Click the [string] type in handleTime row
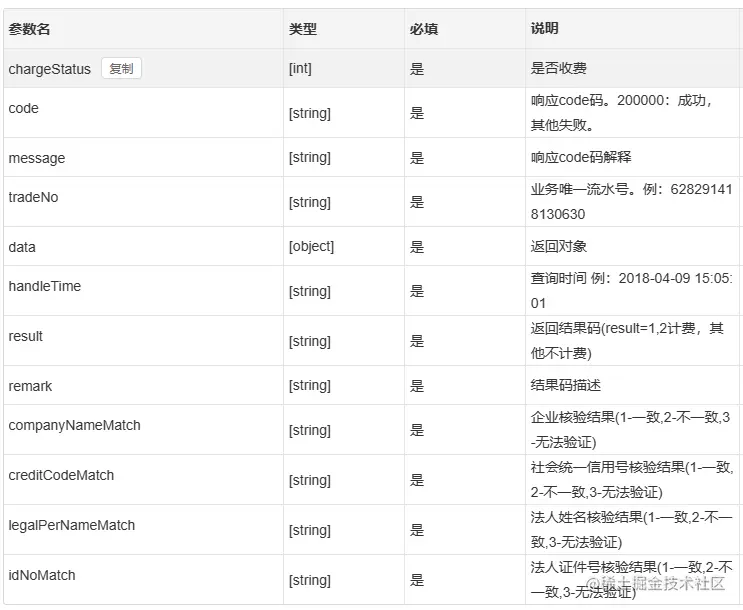 click(310, 291)
